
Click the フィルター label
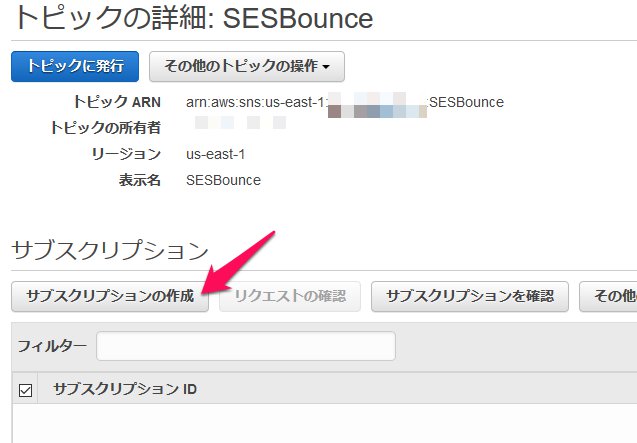pyautogui.click(x=52, y=346)
